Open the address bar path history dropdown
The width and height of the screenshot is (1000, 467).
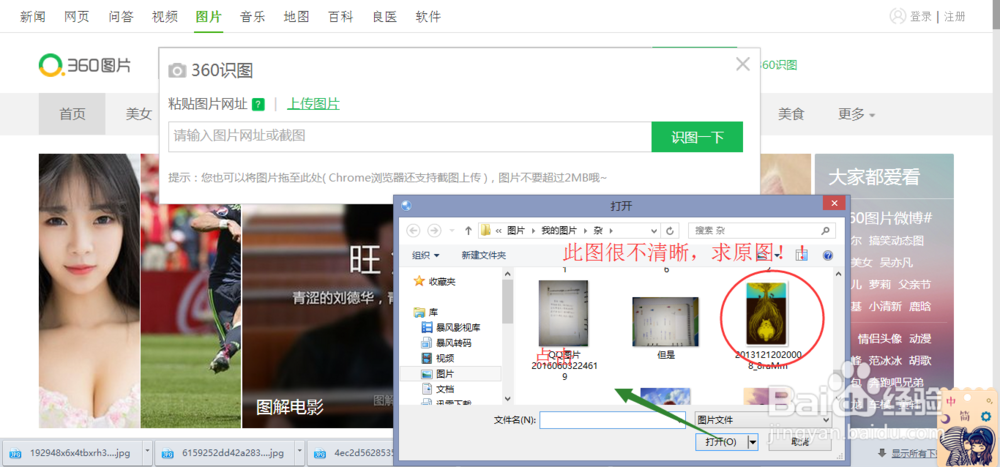654,230
